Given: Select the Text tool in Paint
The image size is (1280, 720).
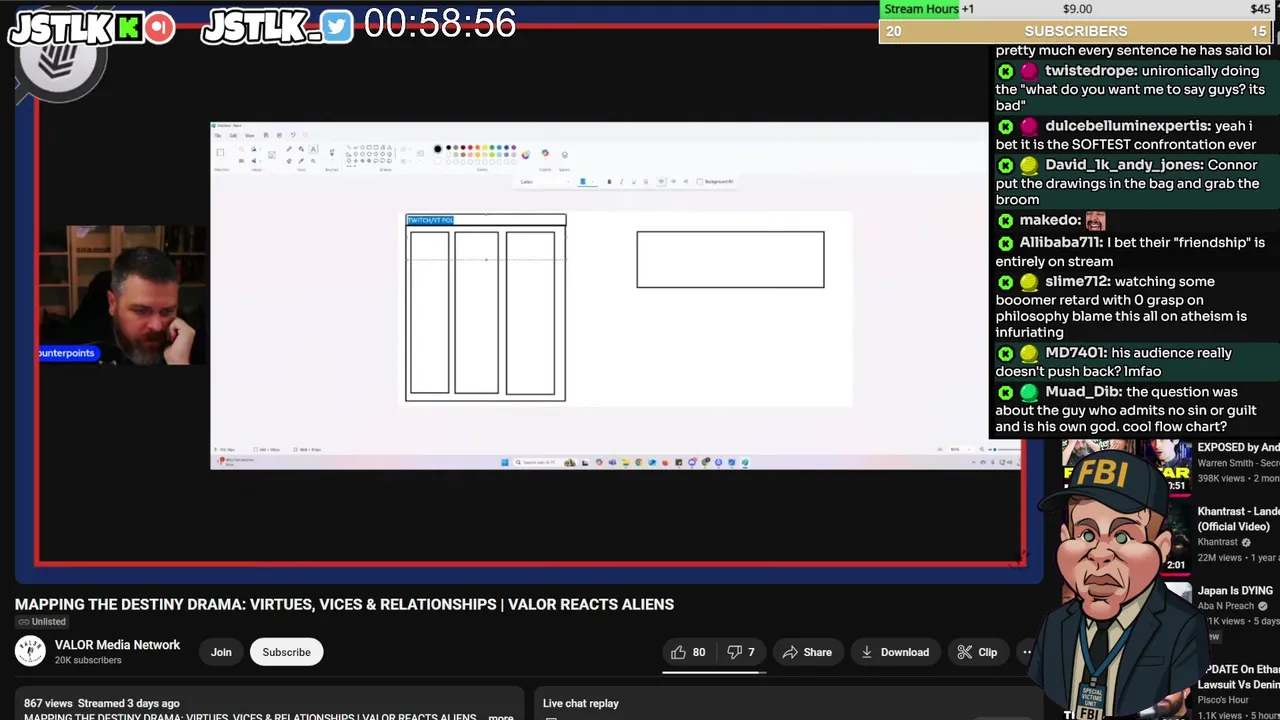Looking at the screenshot, I should tap(313, 149).
